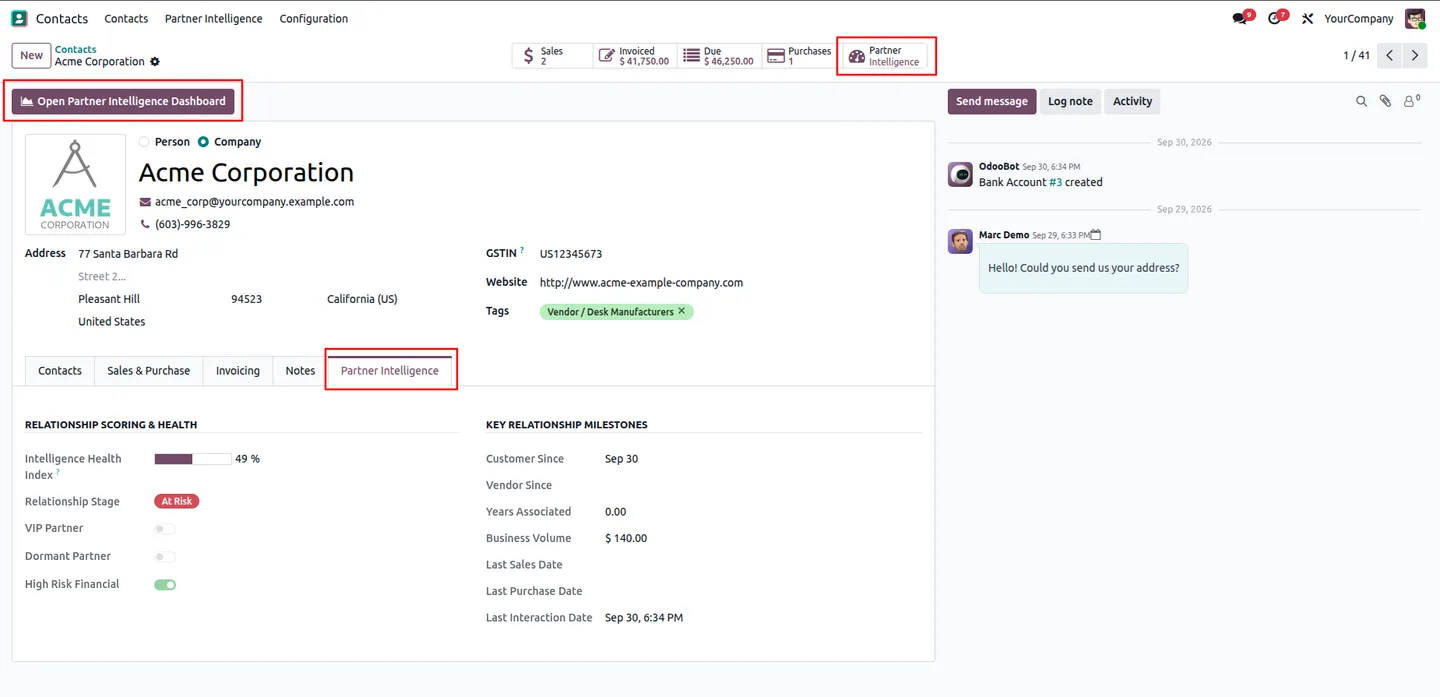
Task: Open the Due $ 46,250.00 smart button
Action: [719, 56]
